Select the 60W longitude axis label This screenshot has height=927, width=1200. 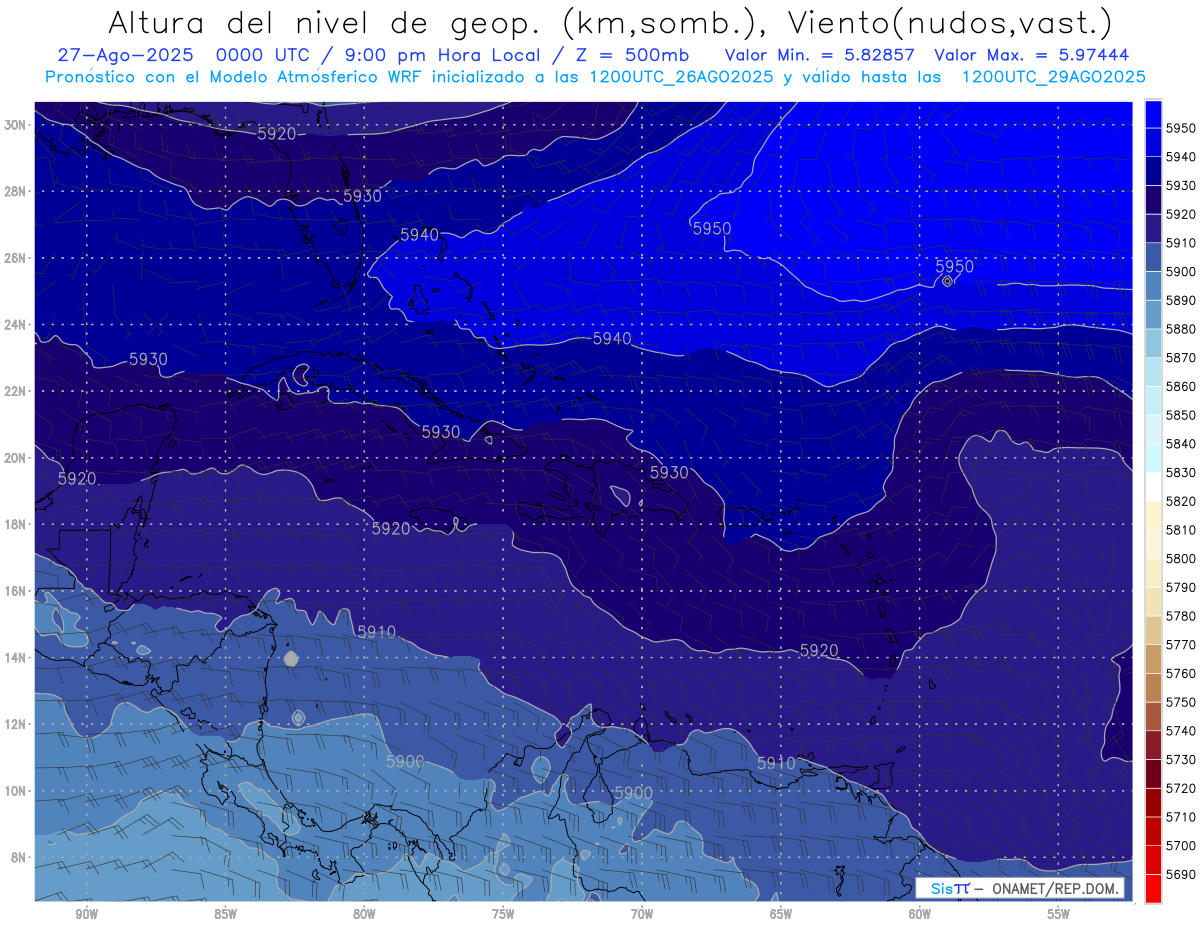pos(920,913)
